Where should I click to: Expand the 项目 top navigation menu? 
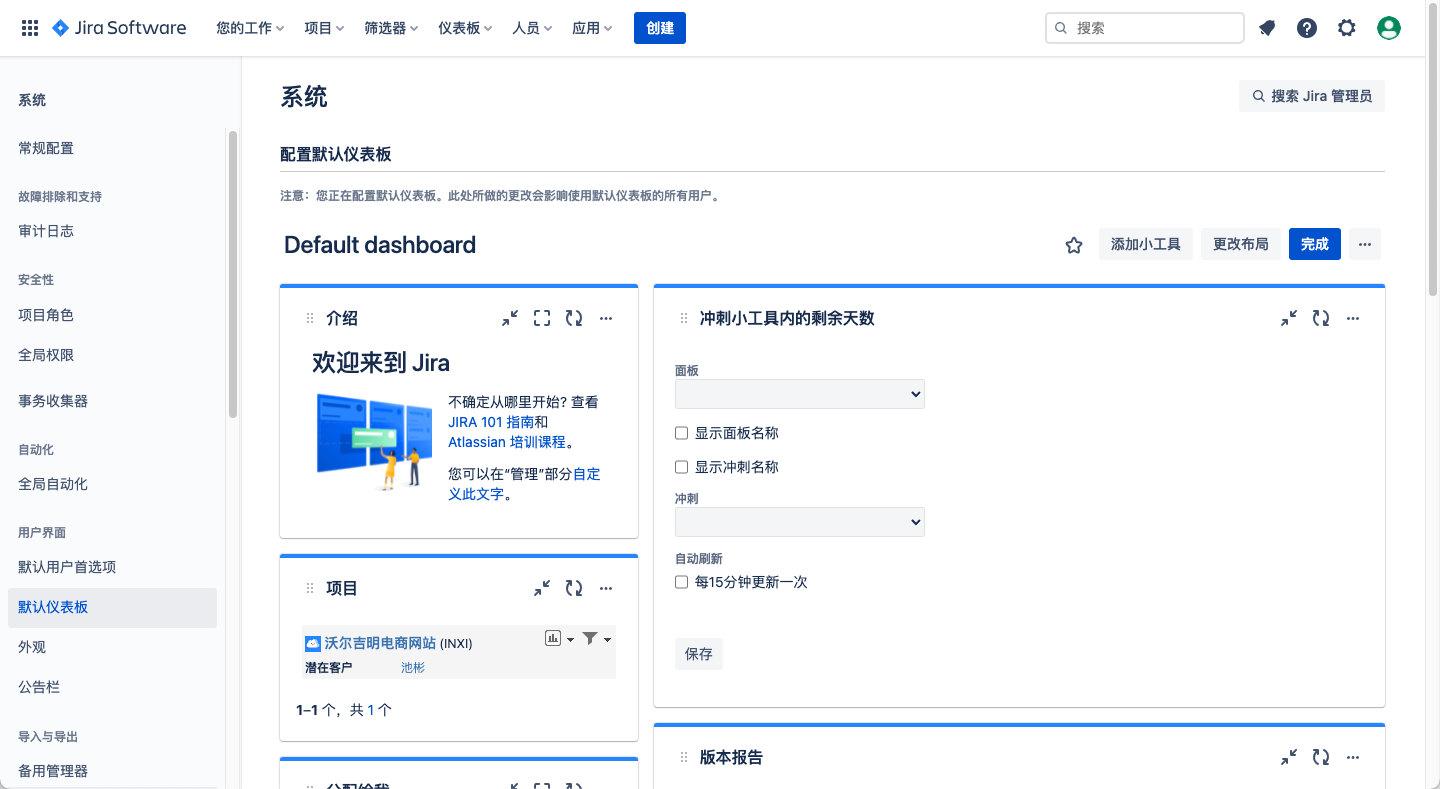click(324, 28)
